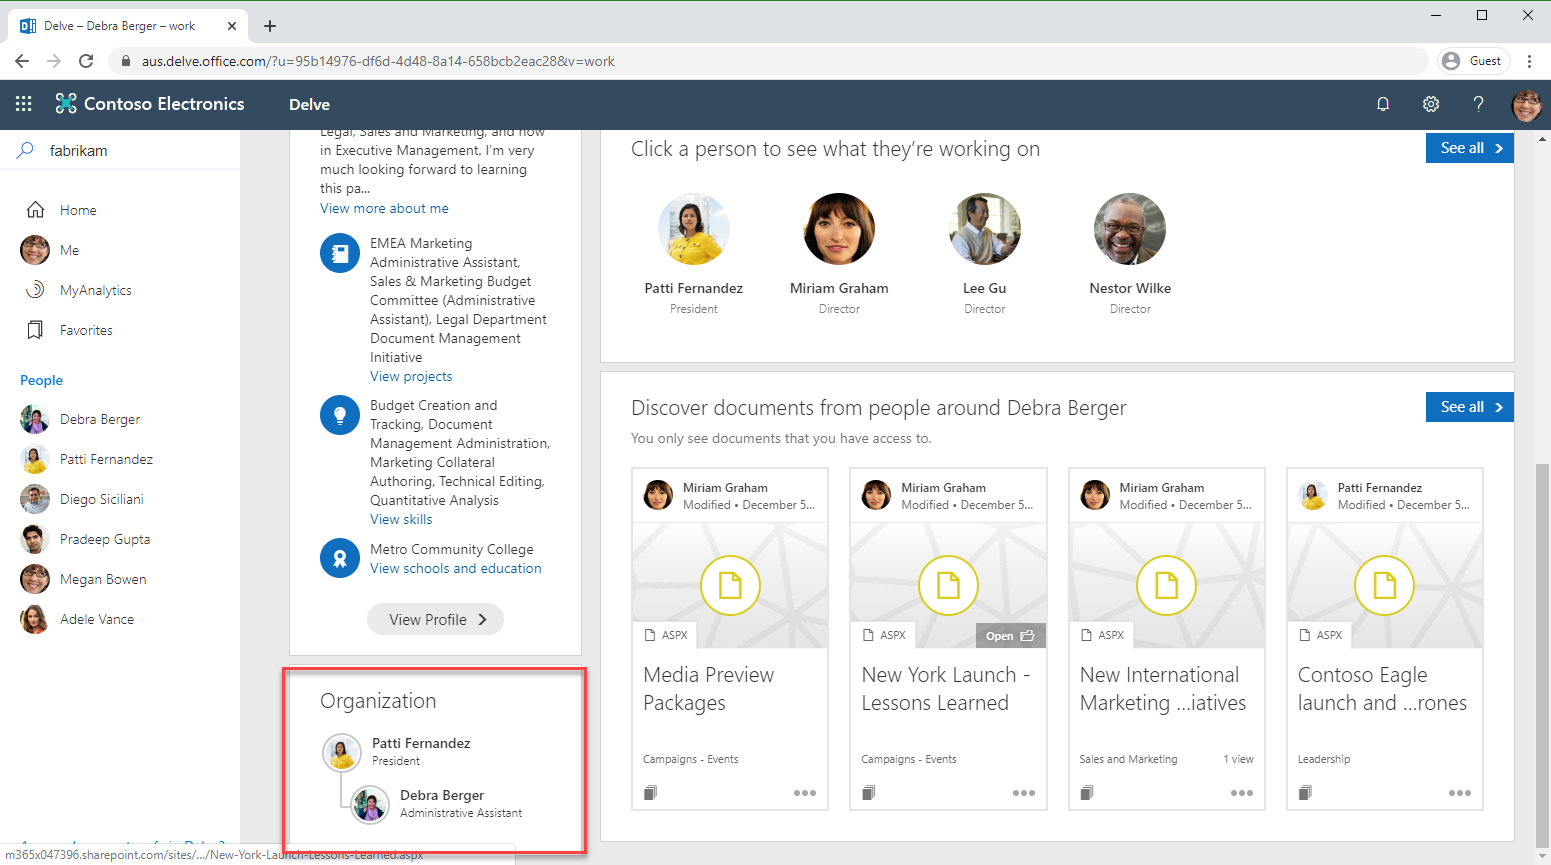Open View schools and education link

456,568
